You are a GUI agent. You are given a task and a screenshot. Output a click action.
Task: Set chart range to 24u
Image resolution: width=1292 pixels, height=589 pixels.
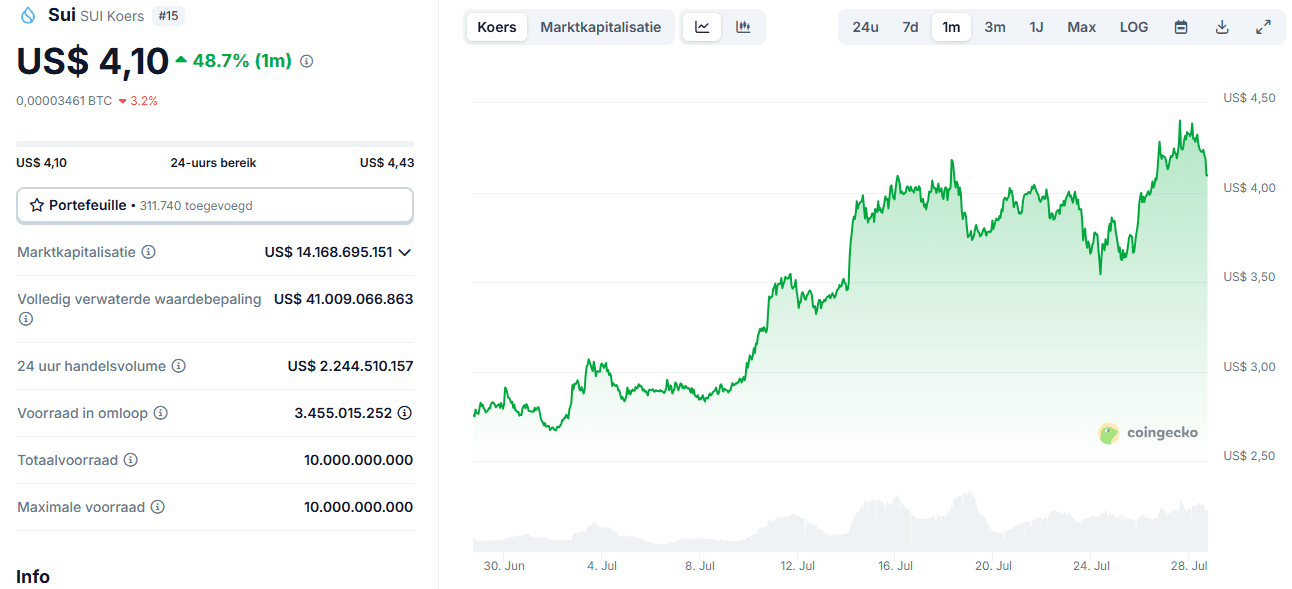(866, 27)
